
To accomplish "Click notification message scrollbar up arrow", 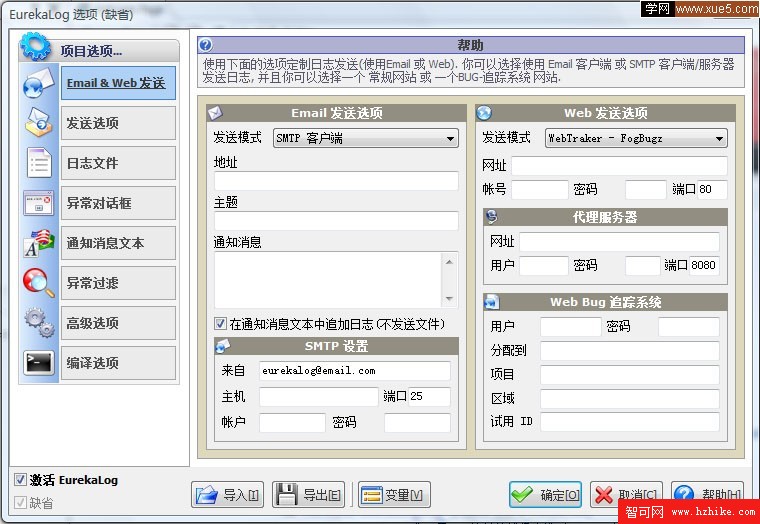I will tap(449, 262).
